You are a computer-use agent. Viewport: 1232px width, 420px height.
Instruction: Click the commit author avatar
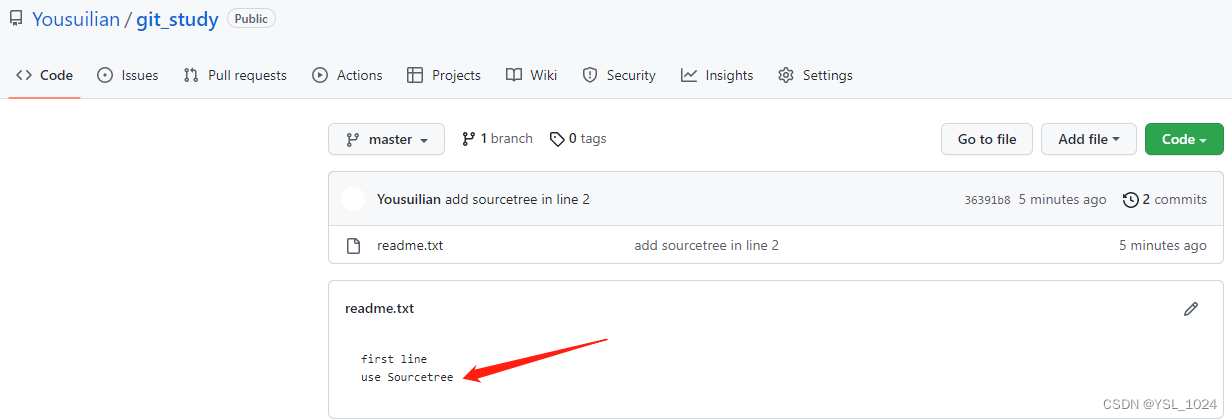coord(353,199)
